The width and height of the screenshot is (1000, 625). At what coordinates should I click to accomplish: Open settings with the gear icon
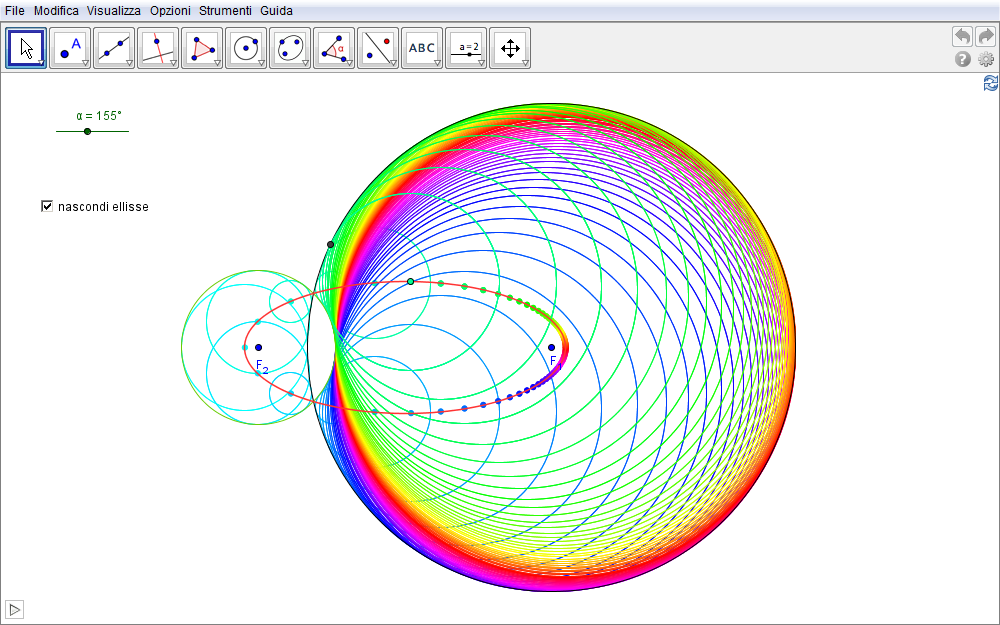986,60
